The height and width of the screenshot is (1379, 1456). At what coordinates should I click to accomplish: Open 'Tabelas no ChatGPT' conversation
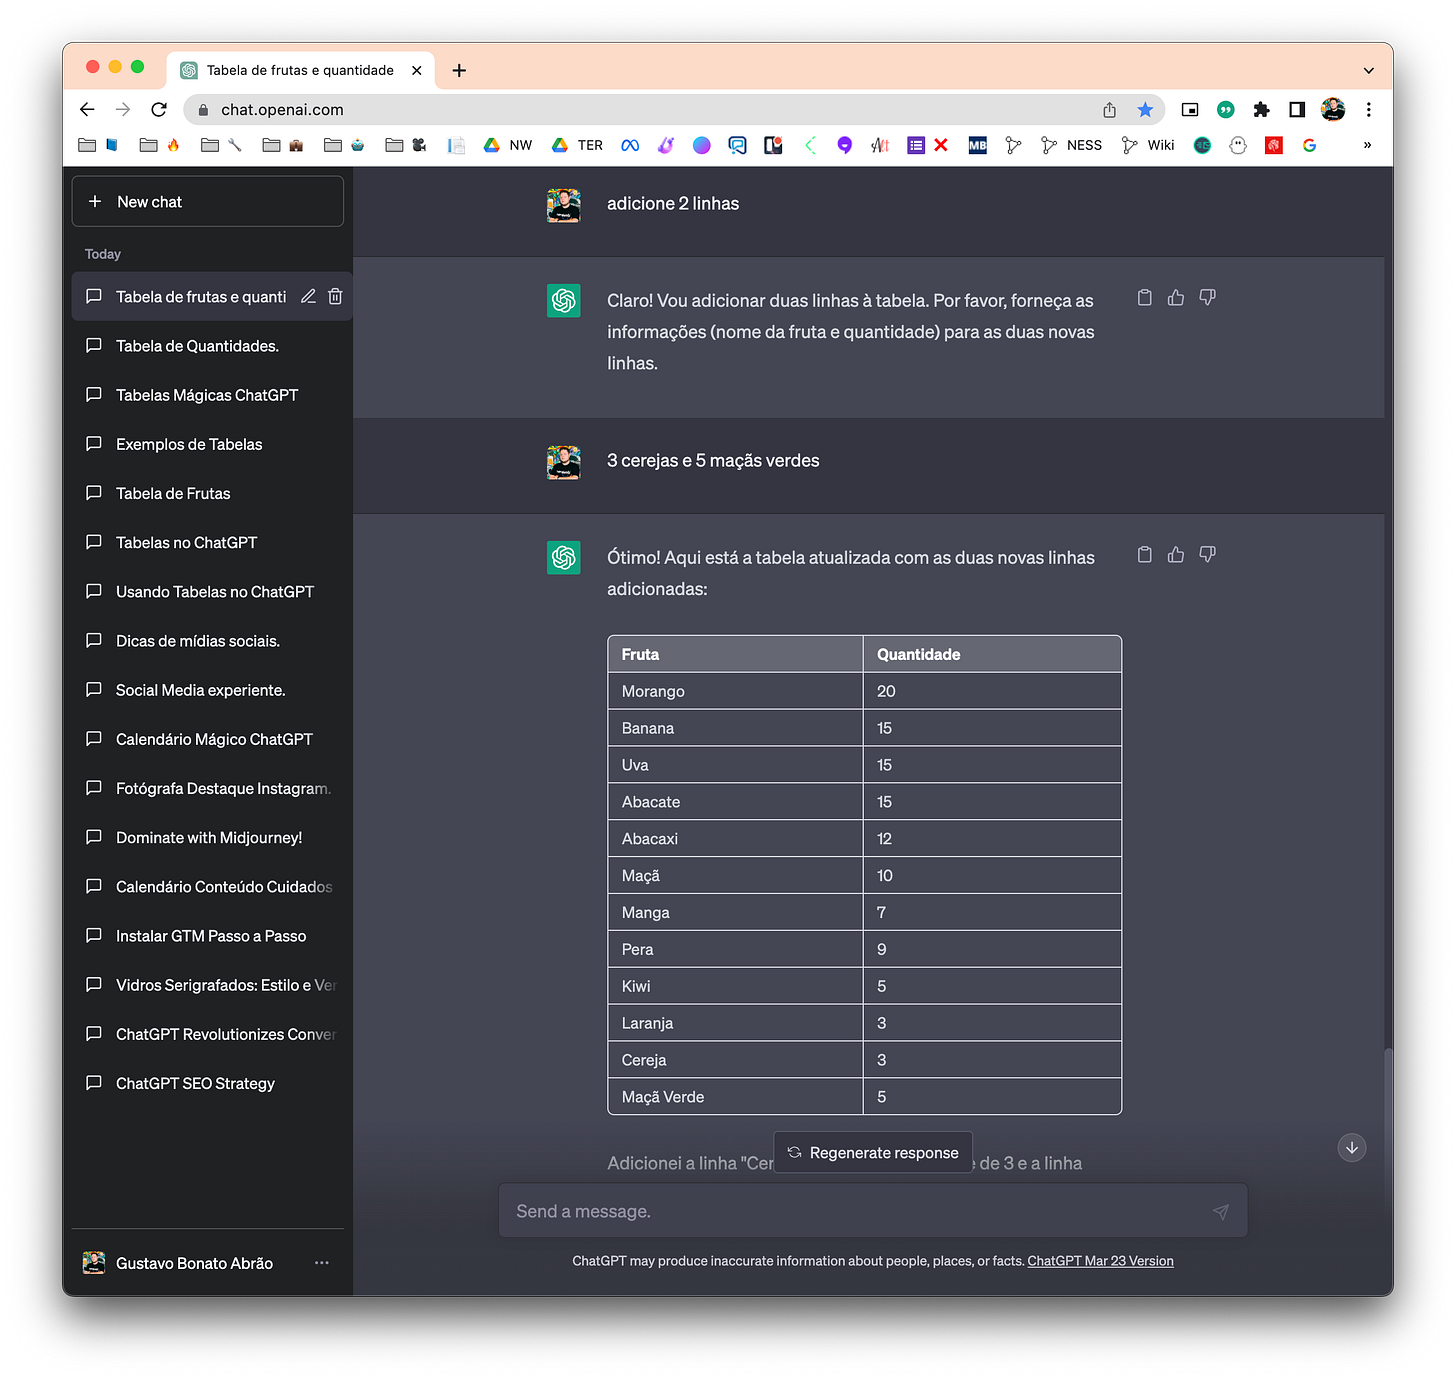(212, 542)
